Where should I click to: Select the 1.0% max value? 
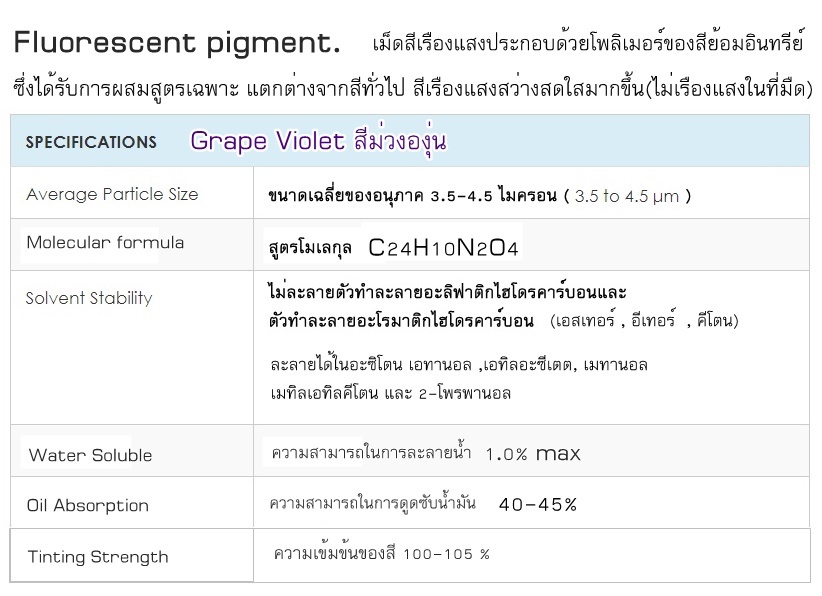(x=533, y=454)
